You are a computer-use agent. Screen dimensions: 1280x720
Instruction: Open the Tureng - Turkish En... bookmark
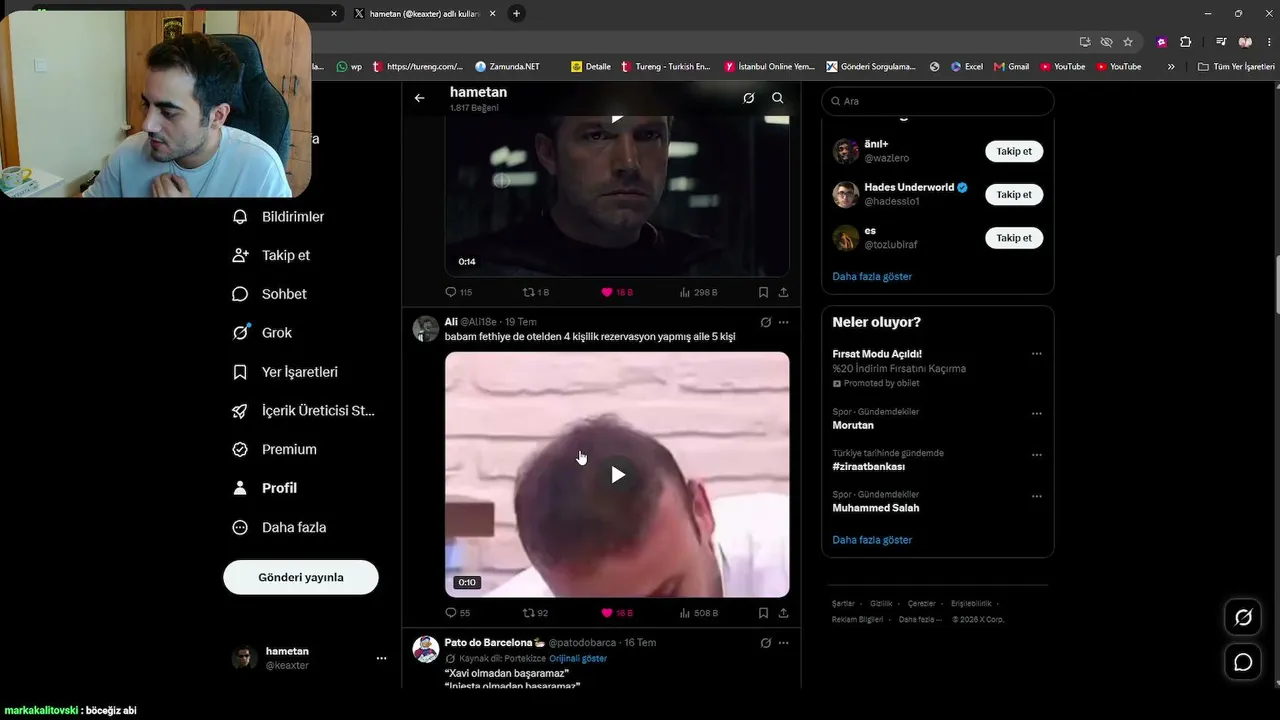pos(665,67)
